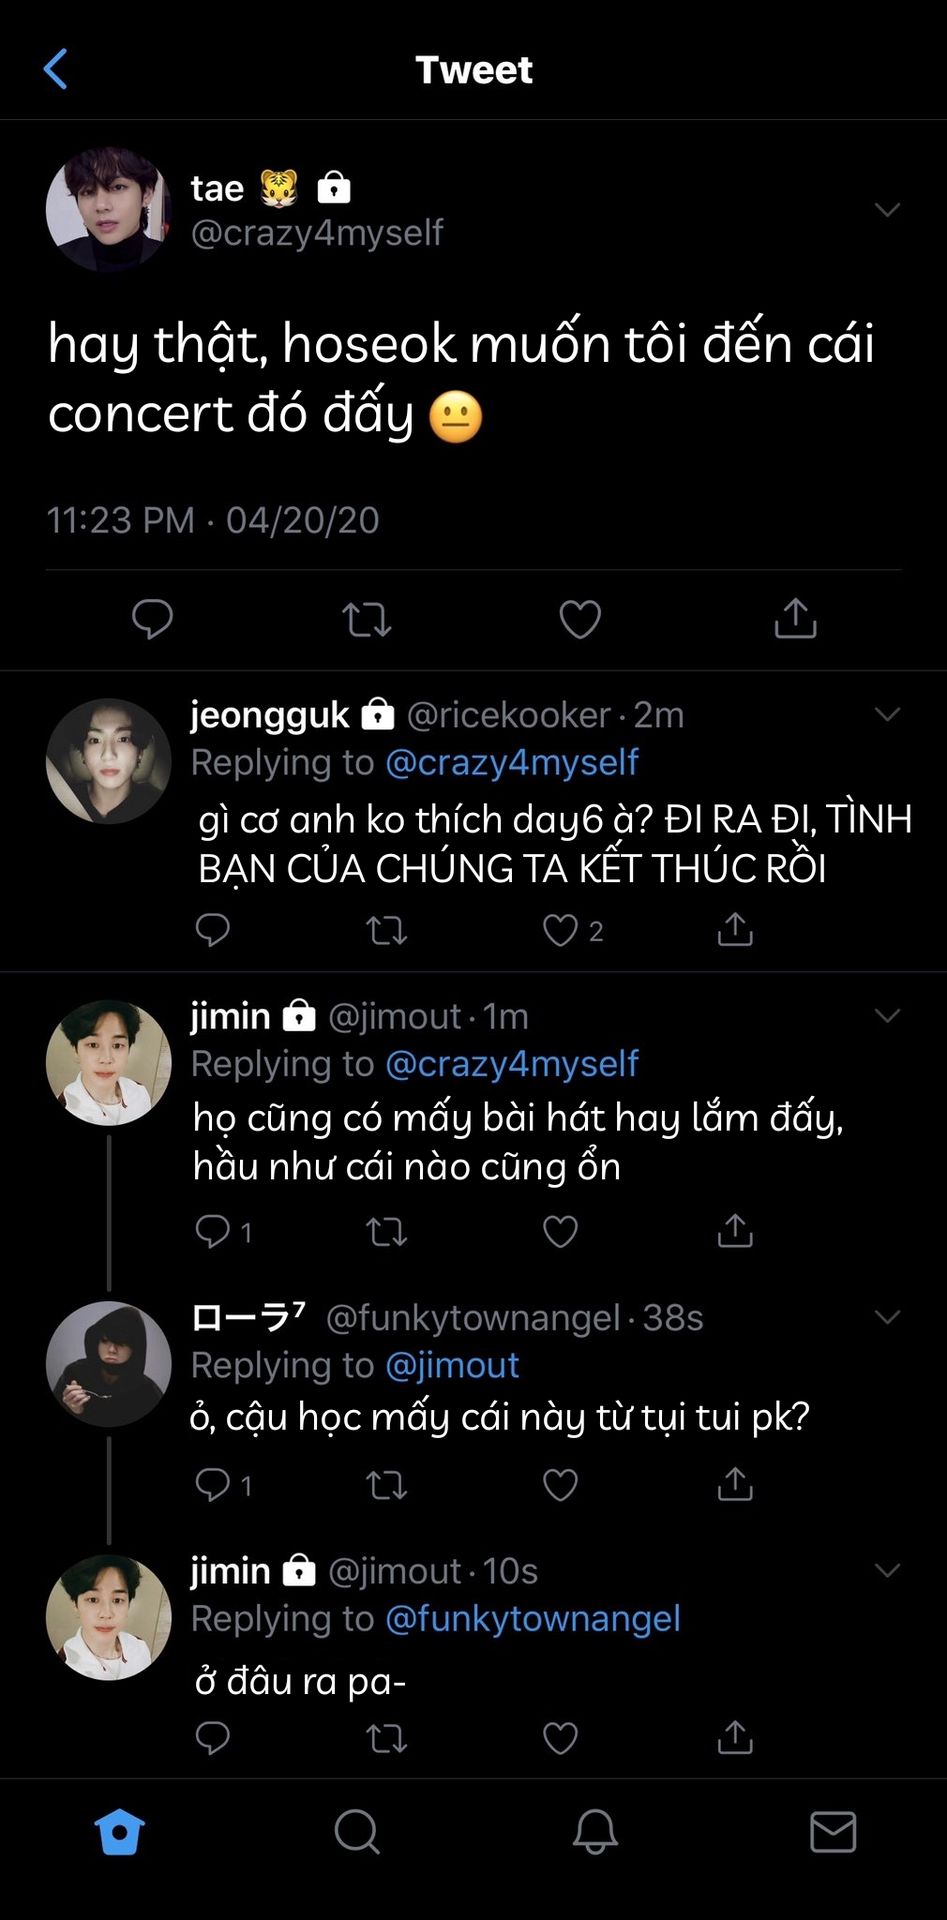Open tae's profile picture
Screen dimensions: 947x1920
coord(108,210)
